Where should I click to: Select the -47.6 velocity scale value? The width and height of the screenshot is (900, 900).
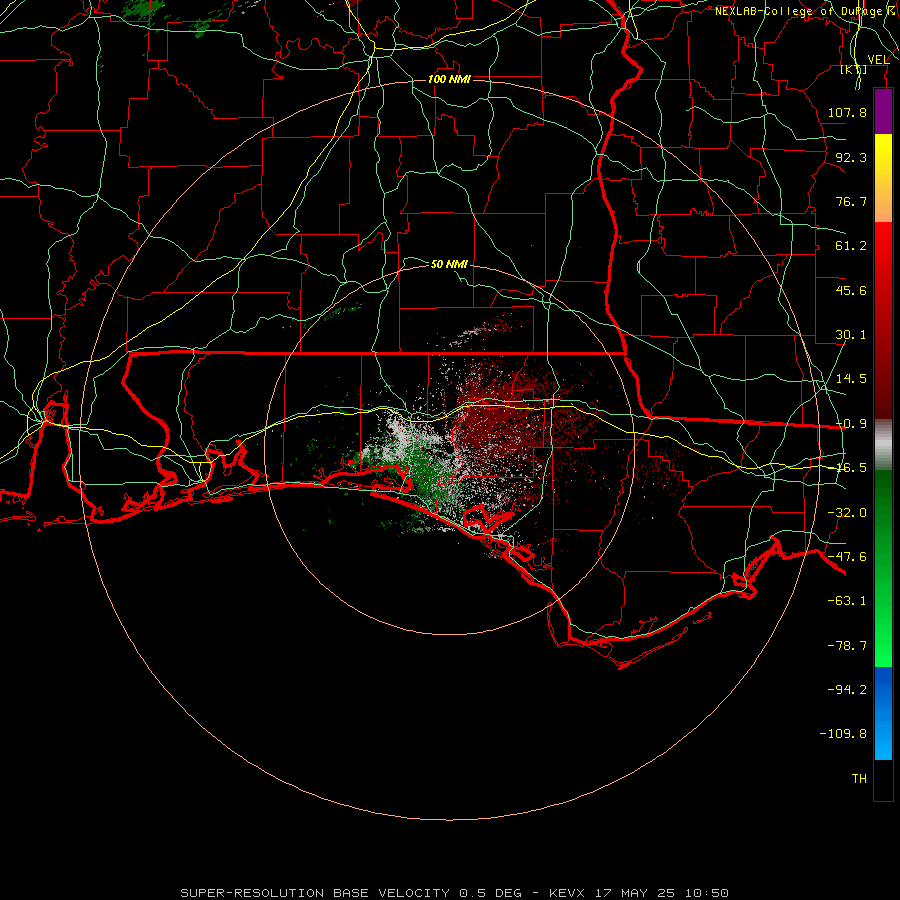847,557
